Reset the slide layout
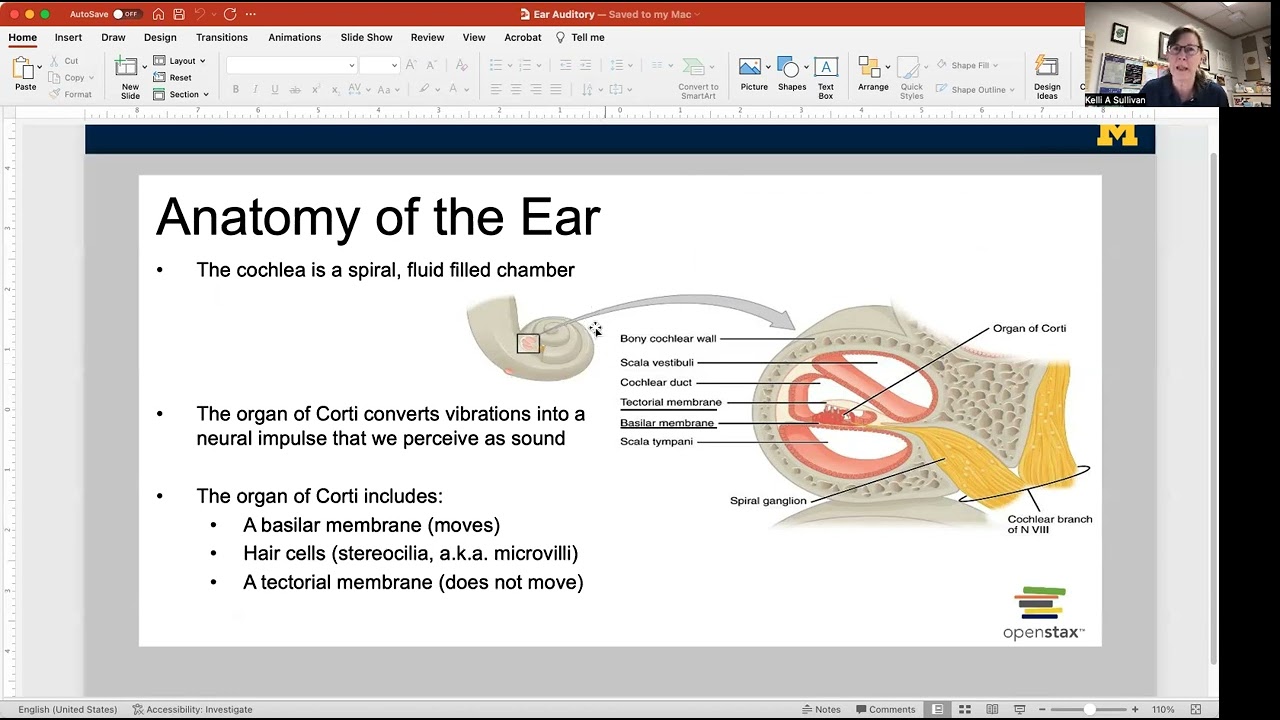 point(172,78)
